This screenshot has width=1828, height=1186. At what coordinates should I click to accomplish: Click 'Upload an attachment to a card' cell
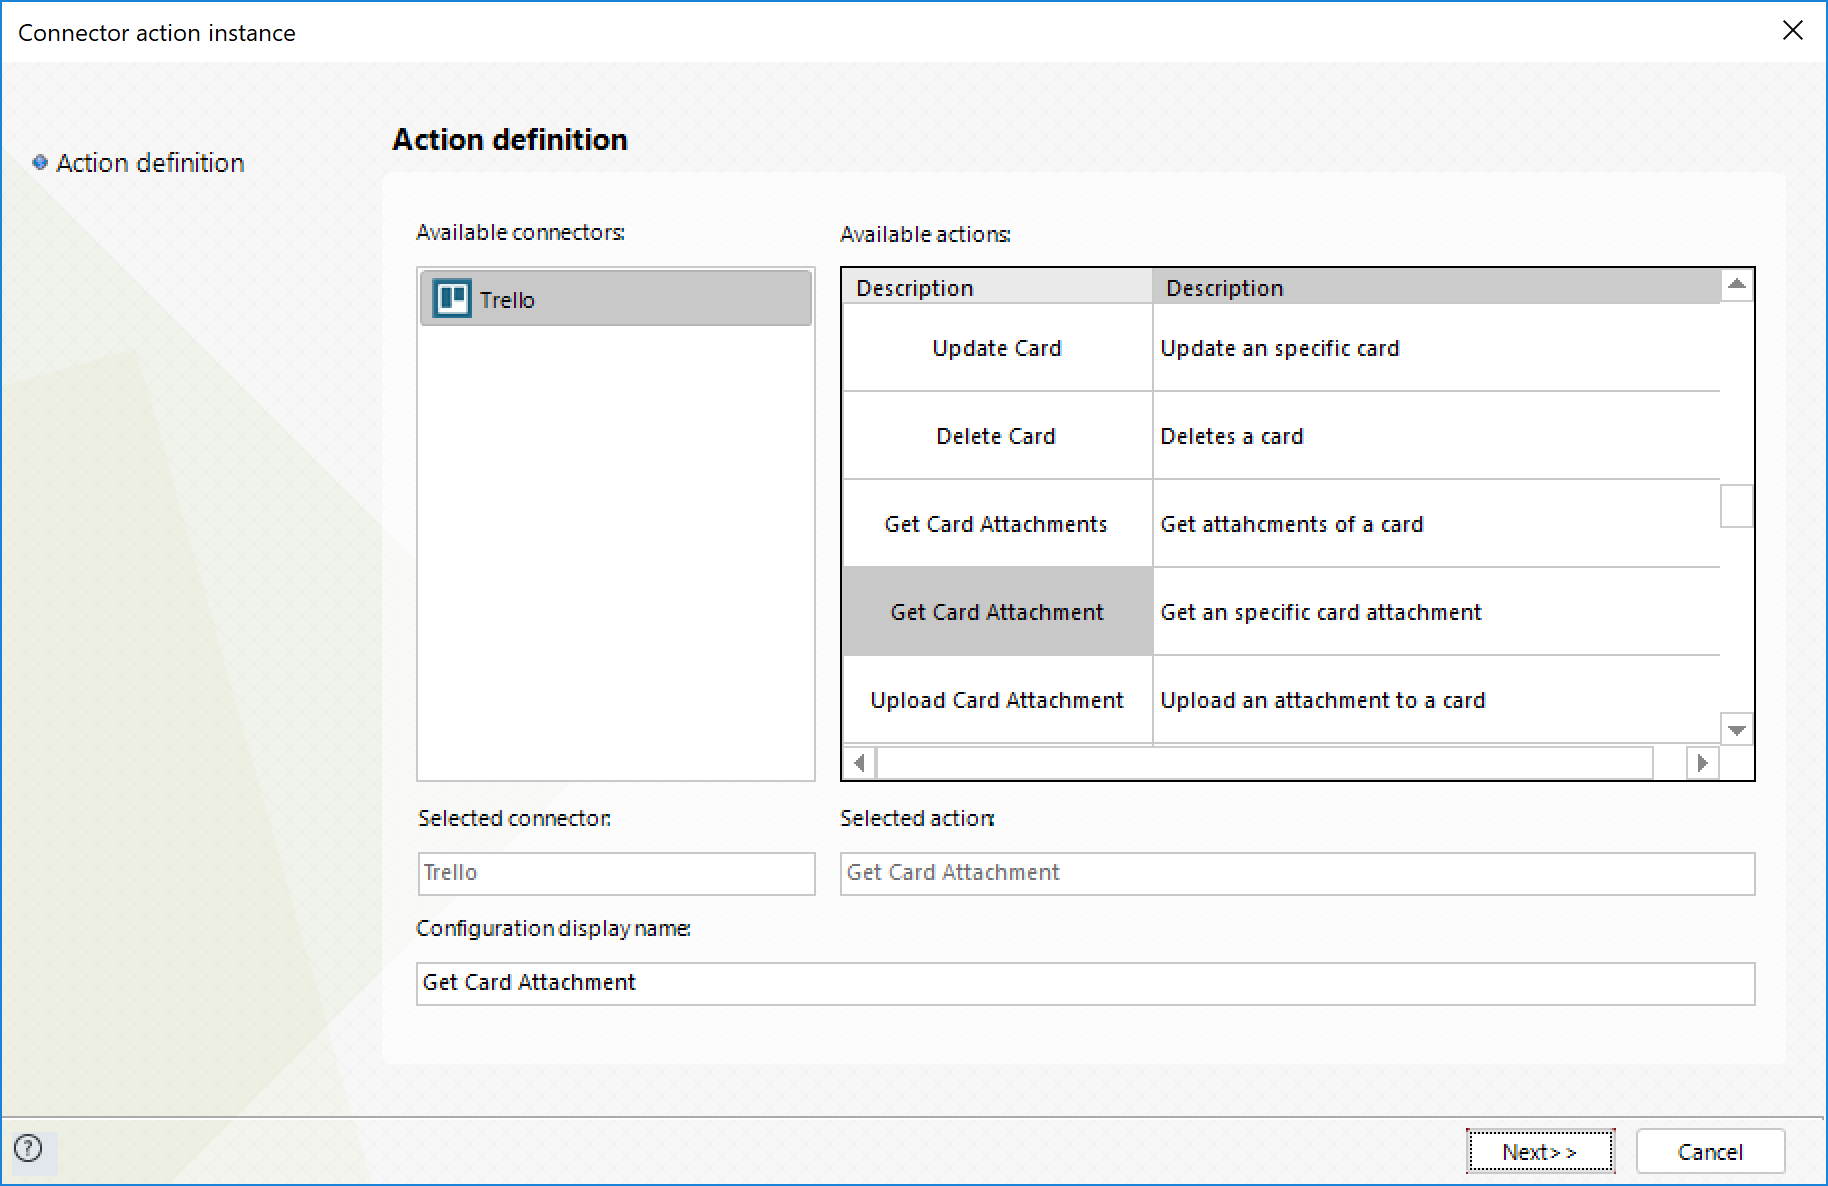tap(1436, 700)
